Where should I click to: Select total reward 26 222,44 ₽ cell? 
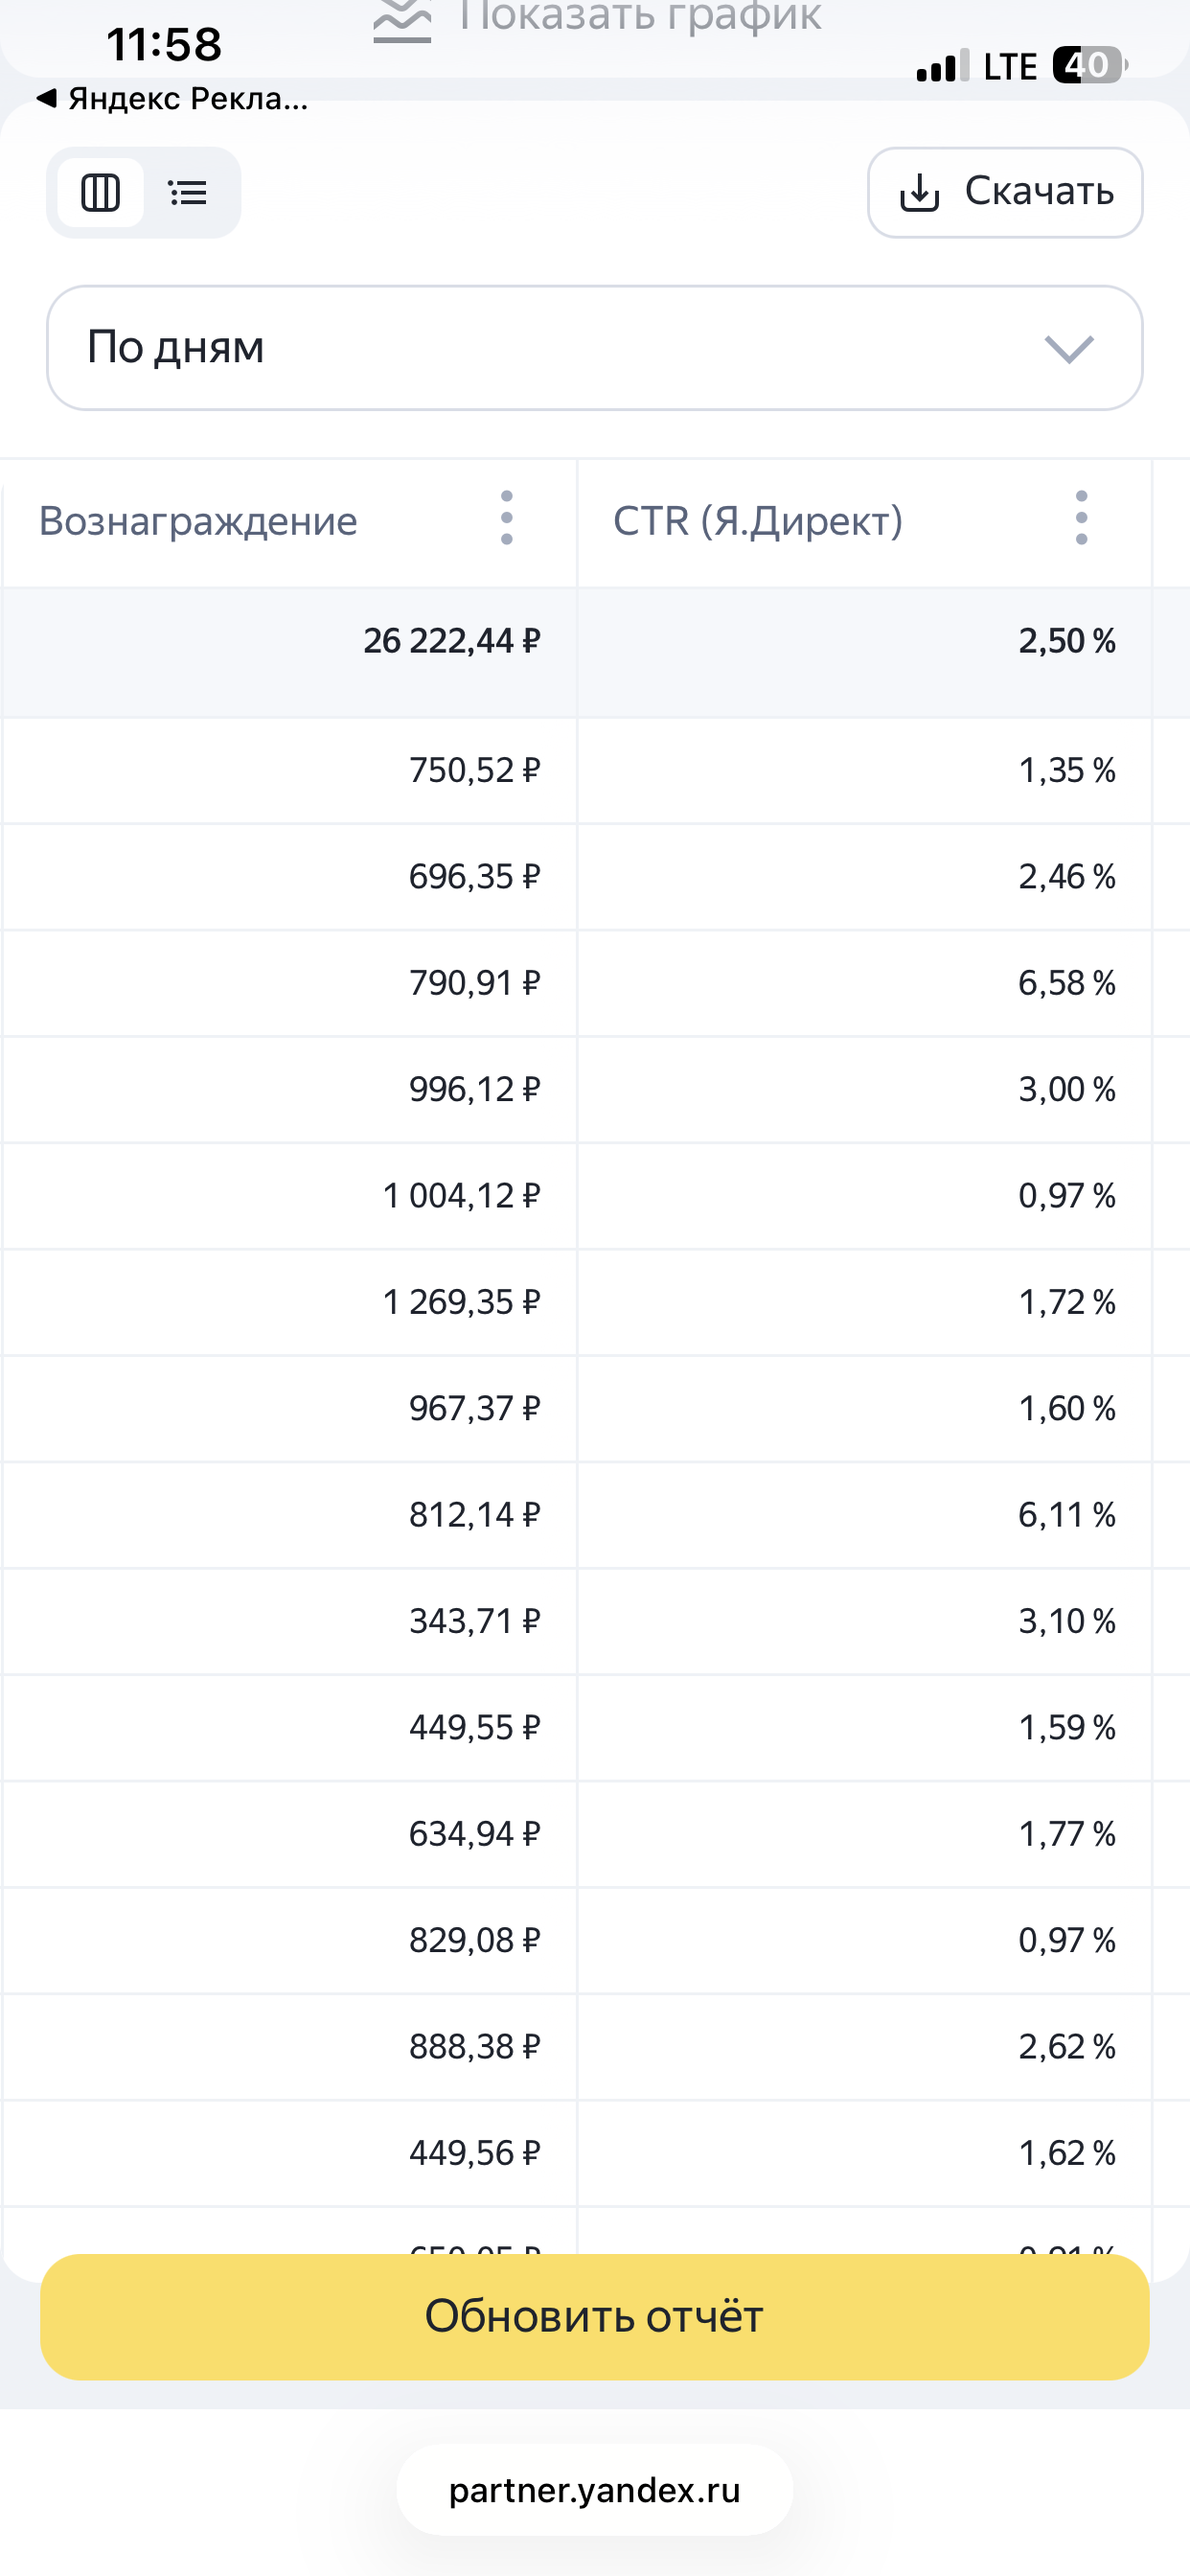451,641
